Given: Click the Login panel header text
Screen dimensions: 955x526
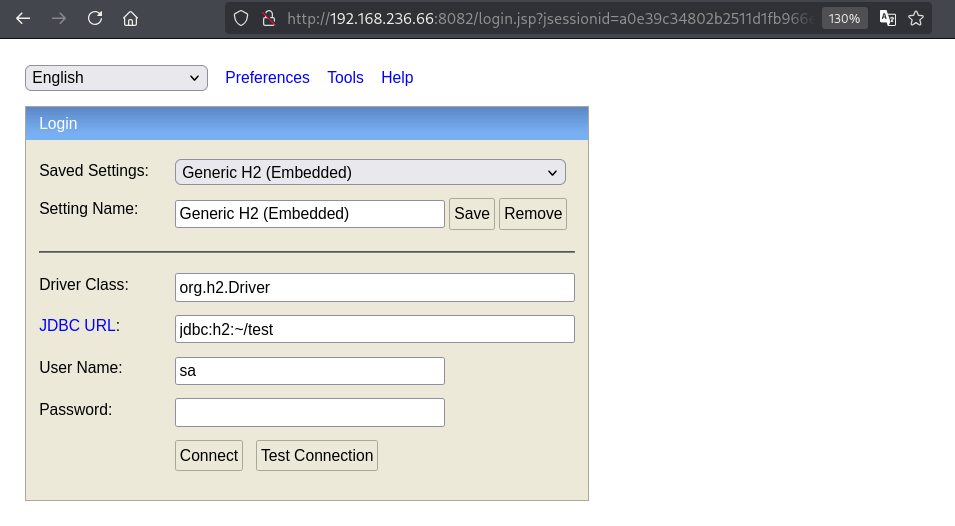Looking at the screenshot, I should click(x=58, y=123).
